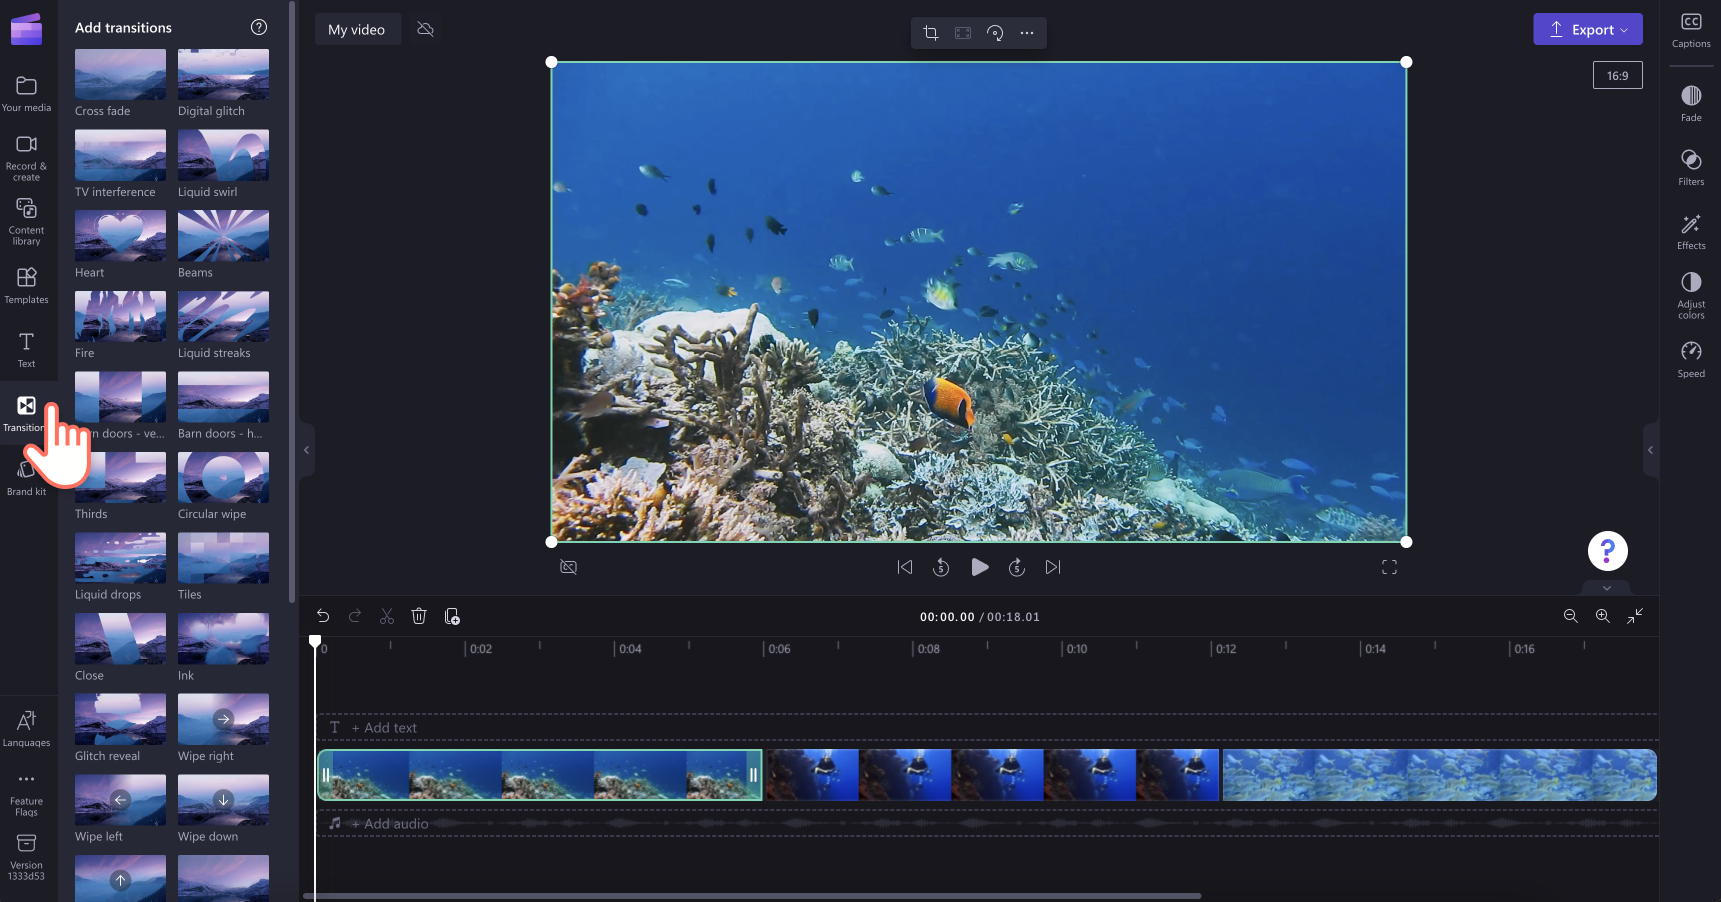Open the Brand kit tab

[x=26, y=477]
